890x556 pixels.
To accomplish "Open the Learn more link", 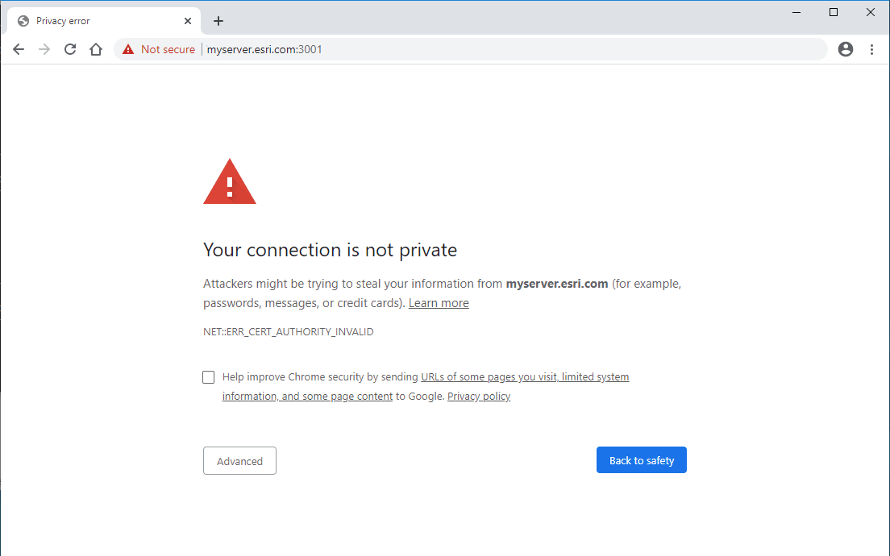I will [438, 303].
